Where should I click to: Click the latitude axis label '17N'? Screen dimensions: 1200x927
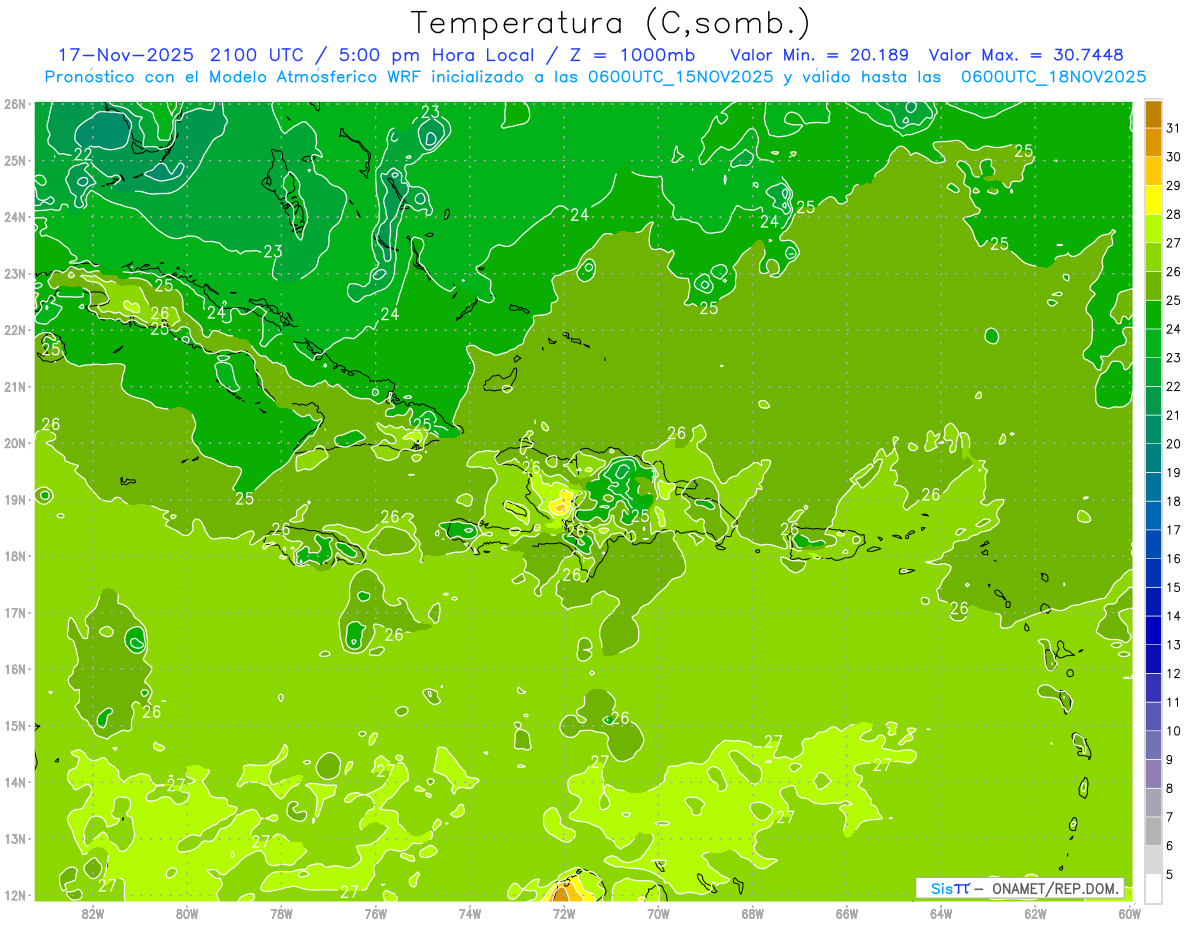pos(16,613)
